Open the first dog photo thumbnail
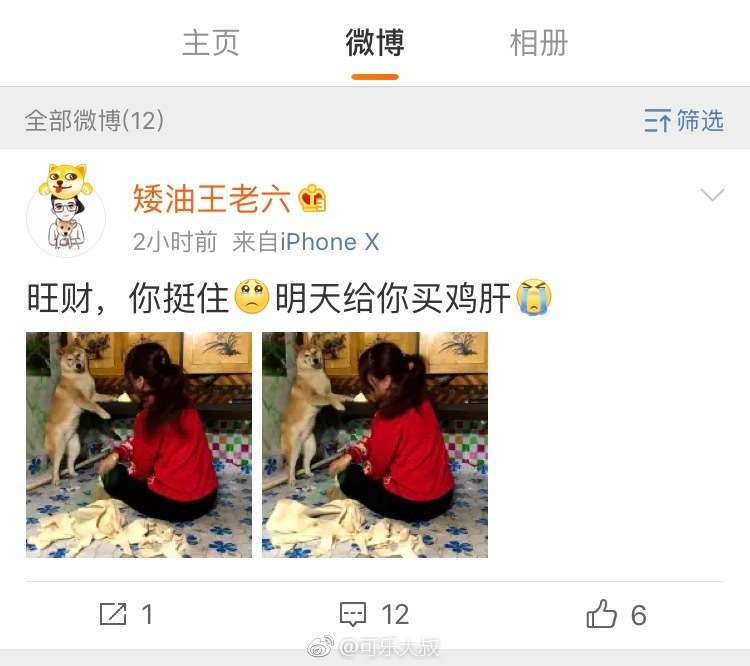Image resolution: width=750 pixels, height=666 pixels. (x=139, y=445)
